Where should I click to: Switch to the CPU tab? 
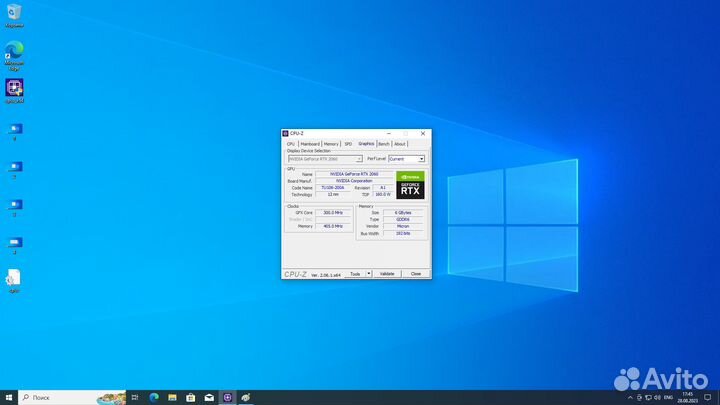291,144
